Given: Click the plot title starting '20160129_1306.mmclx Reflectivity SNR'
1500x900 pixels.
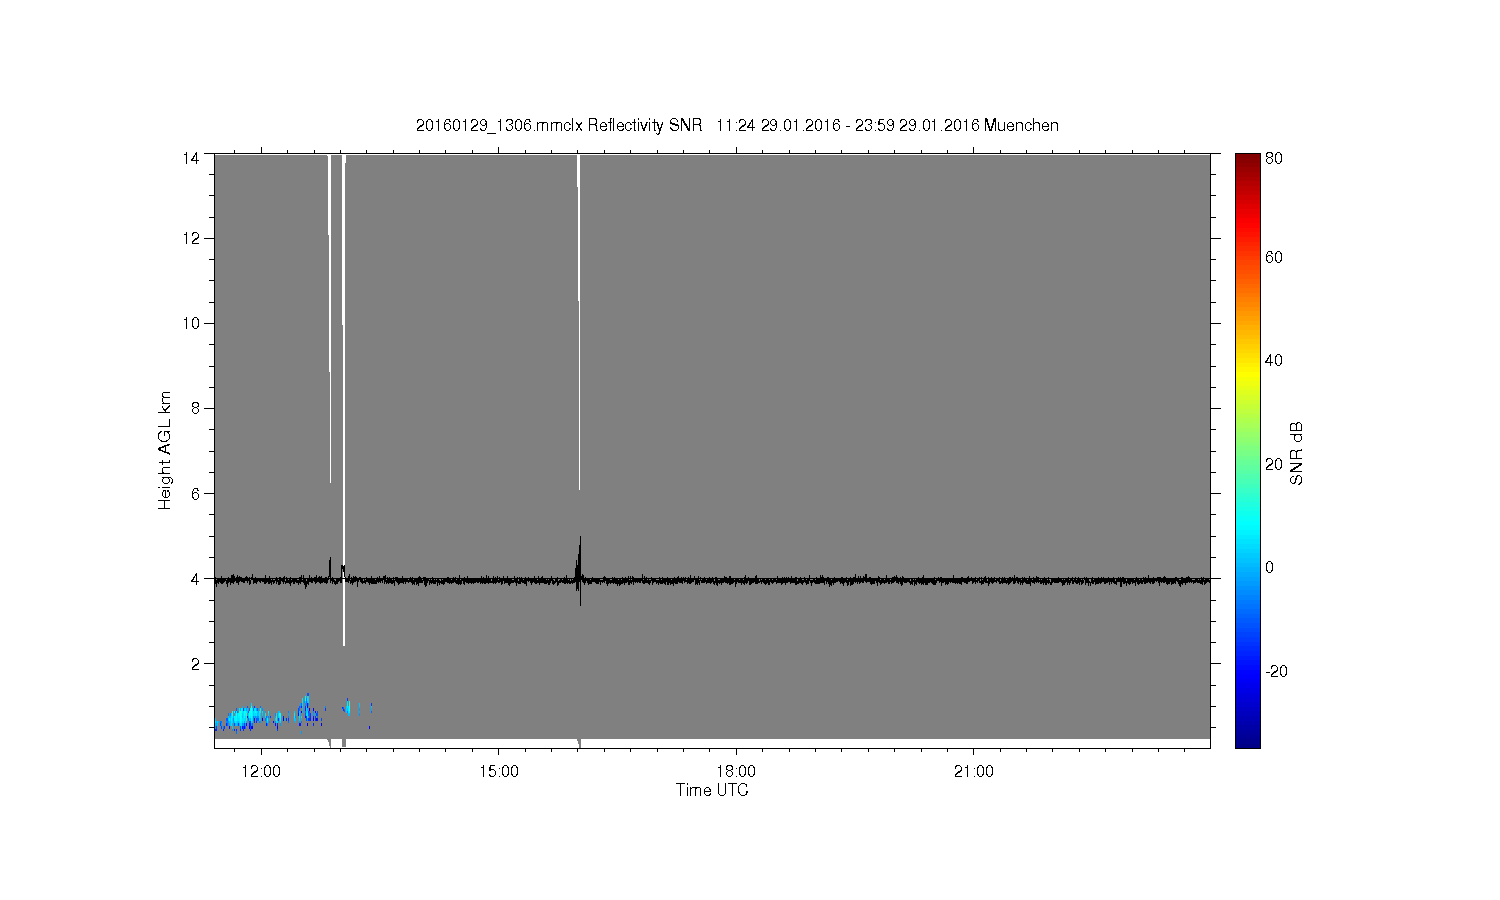Looking at the screenshot, I should click(x=737, y=125).
